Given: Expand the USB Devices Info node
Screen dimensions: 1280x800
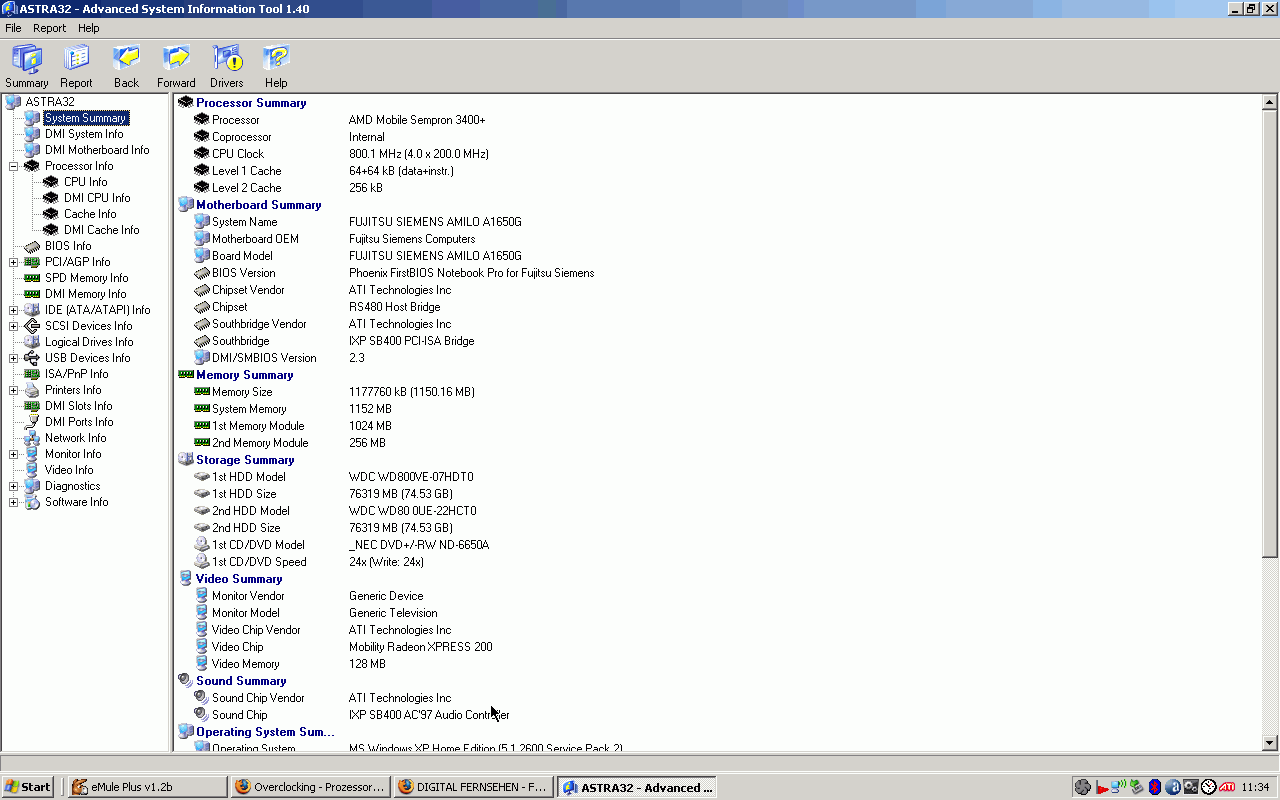Looking at the screenshot, I should pos(14,358).
